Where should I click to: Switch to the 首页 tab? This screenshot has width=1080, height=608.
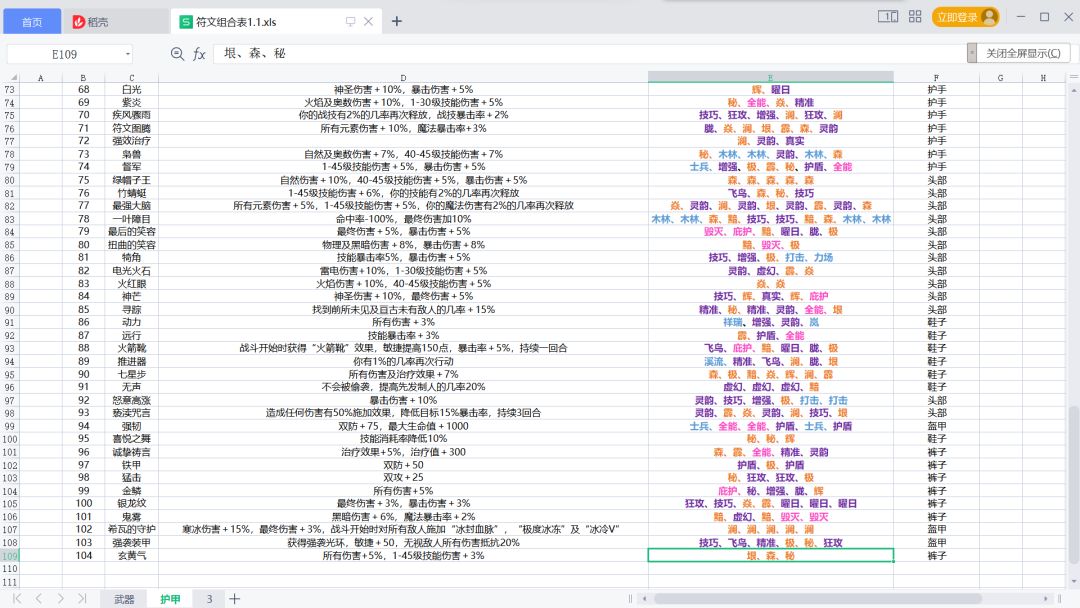coord(32,21)
